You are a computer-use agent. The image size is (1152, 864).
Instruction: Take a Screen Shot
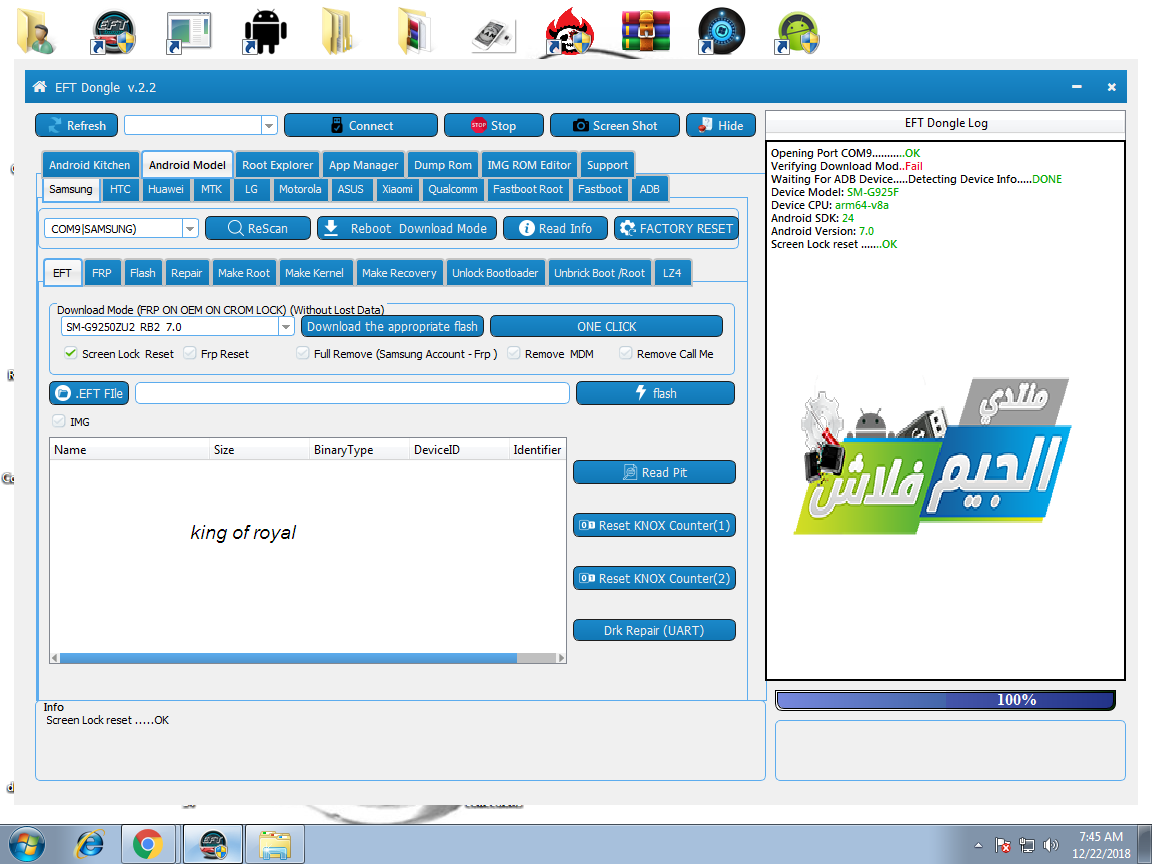[x=615, y=126]
